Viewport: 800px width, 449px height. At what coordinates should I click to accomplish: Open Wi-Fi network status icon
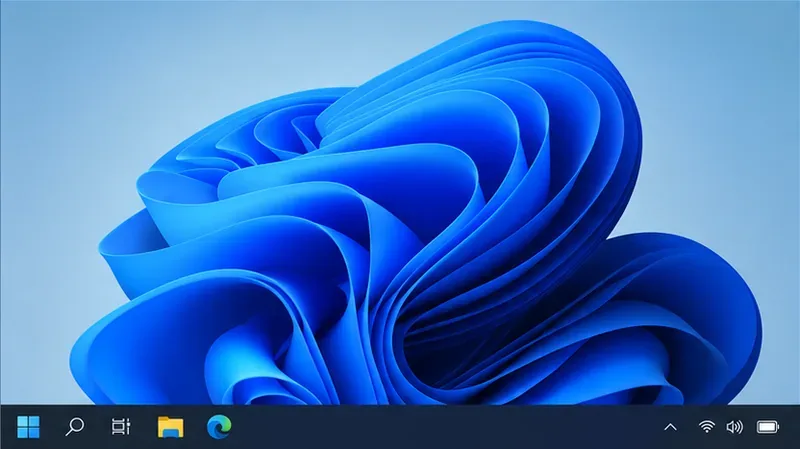pos(706,427)
